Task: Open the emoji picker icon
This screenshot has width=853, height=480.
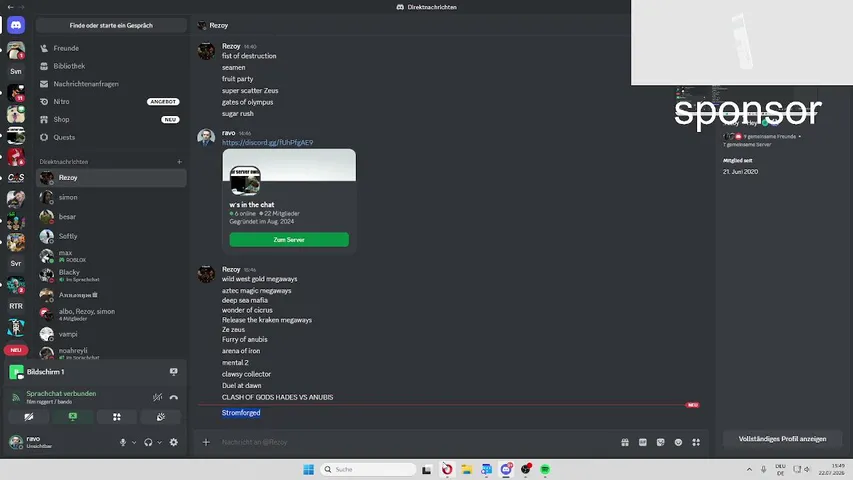Action: [x=678, y=442]
